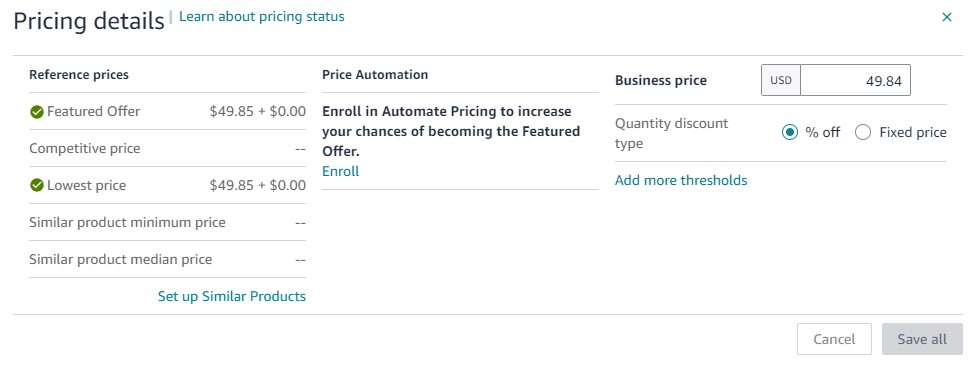
Task: Select the % off radio button
Action: (x=790, y=132)
